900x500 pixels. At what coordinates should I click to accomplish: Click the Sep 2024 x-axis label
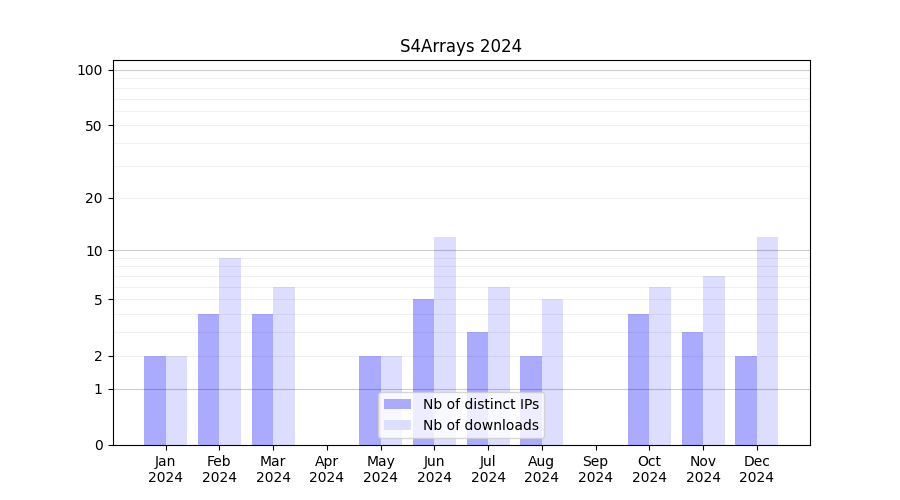click(x=595, y=469)
